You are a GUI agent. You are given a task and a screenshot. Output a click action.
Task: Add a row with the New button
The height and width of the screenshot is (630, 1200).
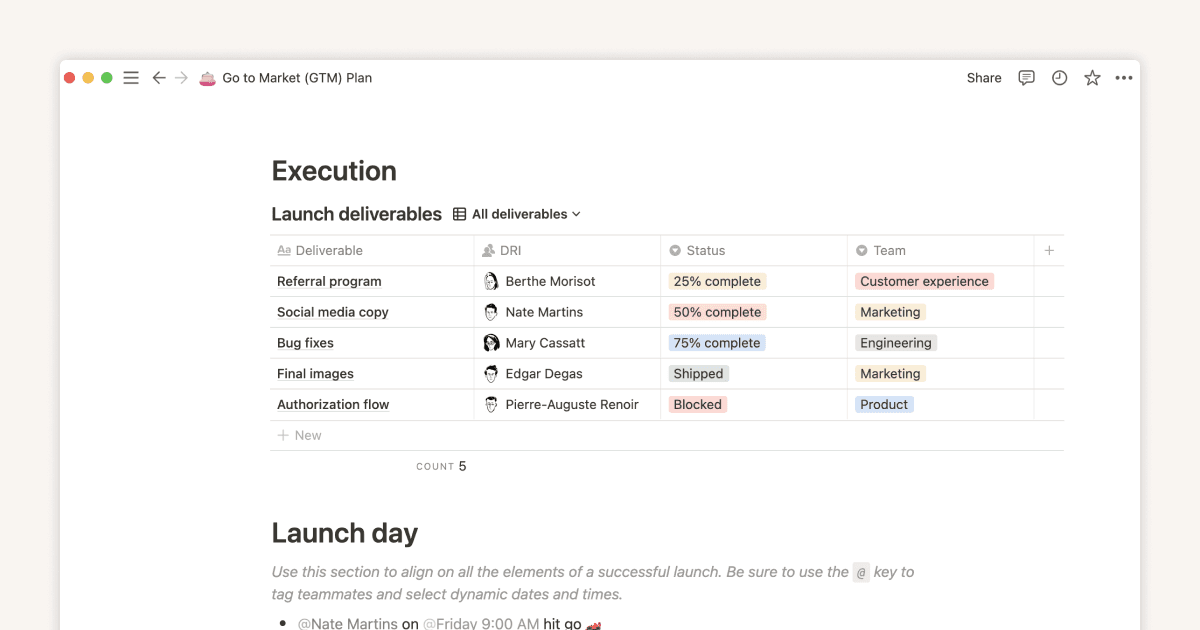299,435
